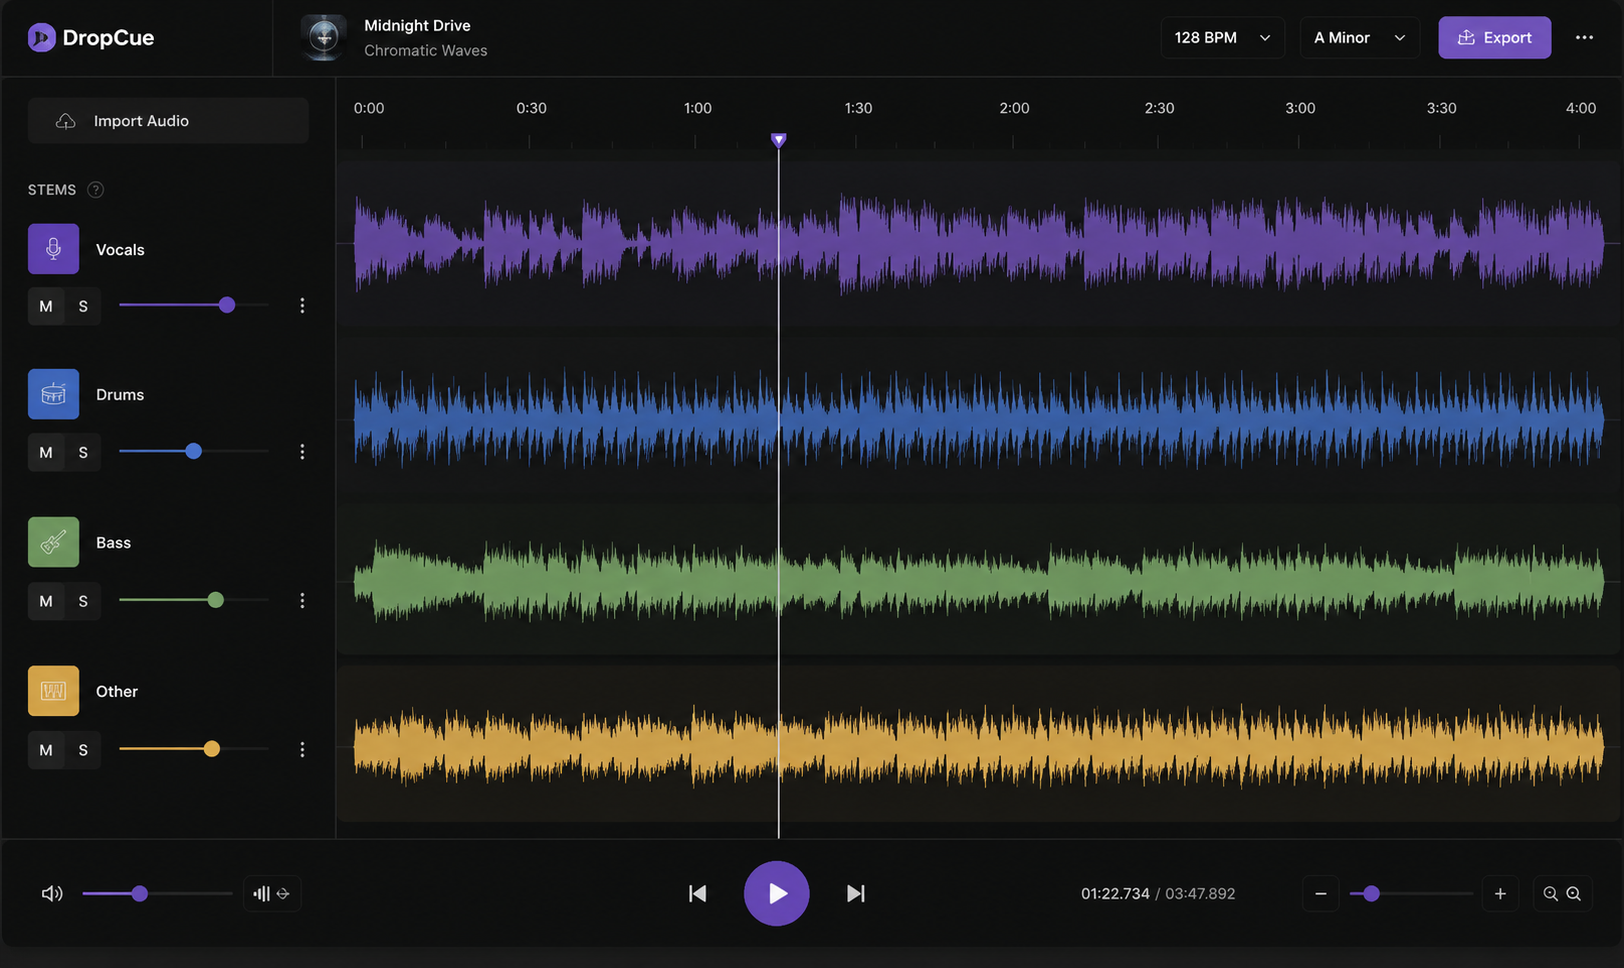Click the 0:30 mark on the ruler
The width and height of the screenshot is (1624, 968).
click(531, 108)
